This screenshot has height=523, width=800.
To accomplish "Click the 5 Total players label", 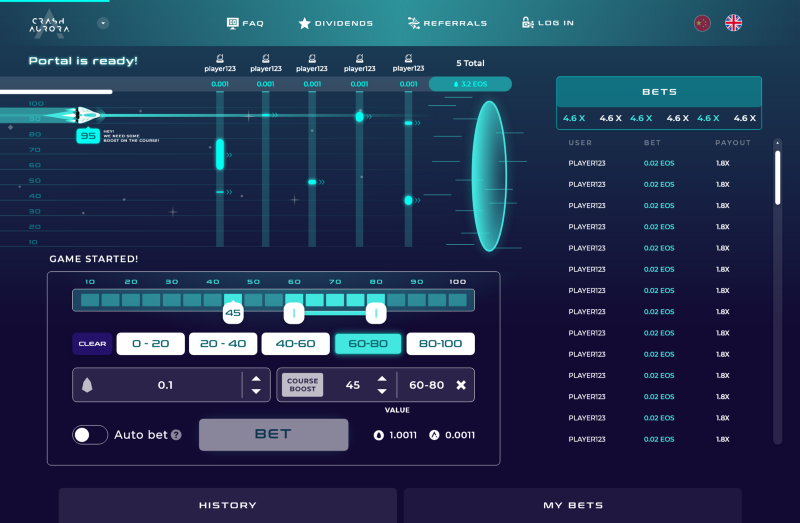I will 470,63.
